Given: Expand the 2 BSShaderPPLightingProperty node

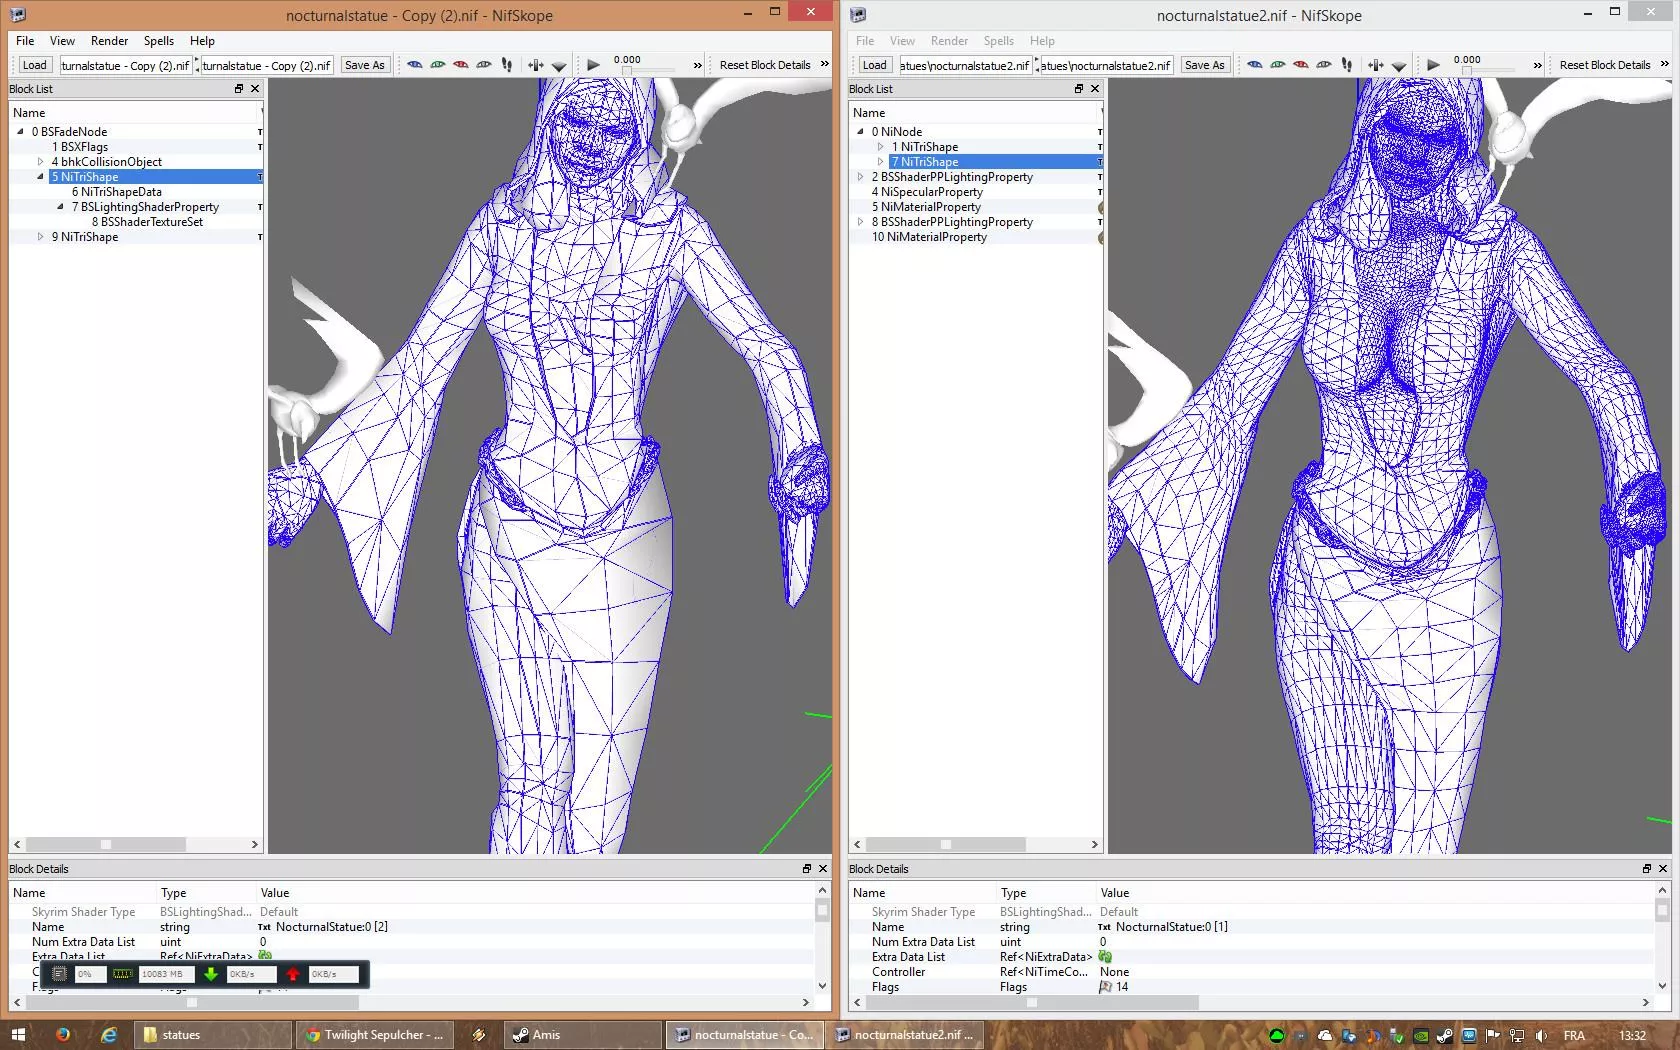Looking at the screenshot, I should click(x=860, y=176).
